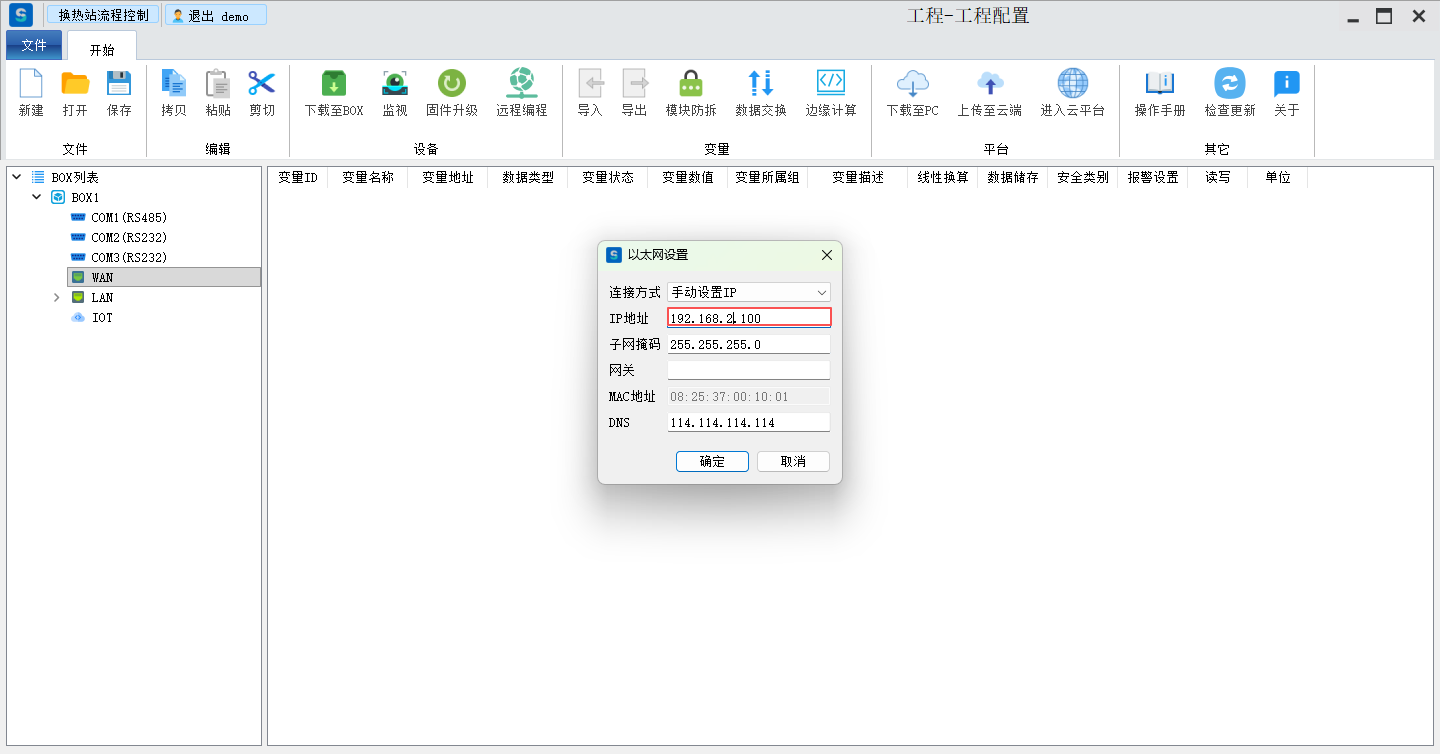The image size is (1440, 754).
Task: Confirm Ethernet settings with 确定 button
Action: coord(712,462)
